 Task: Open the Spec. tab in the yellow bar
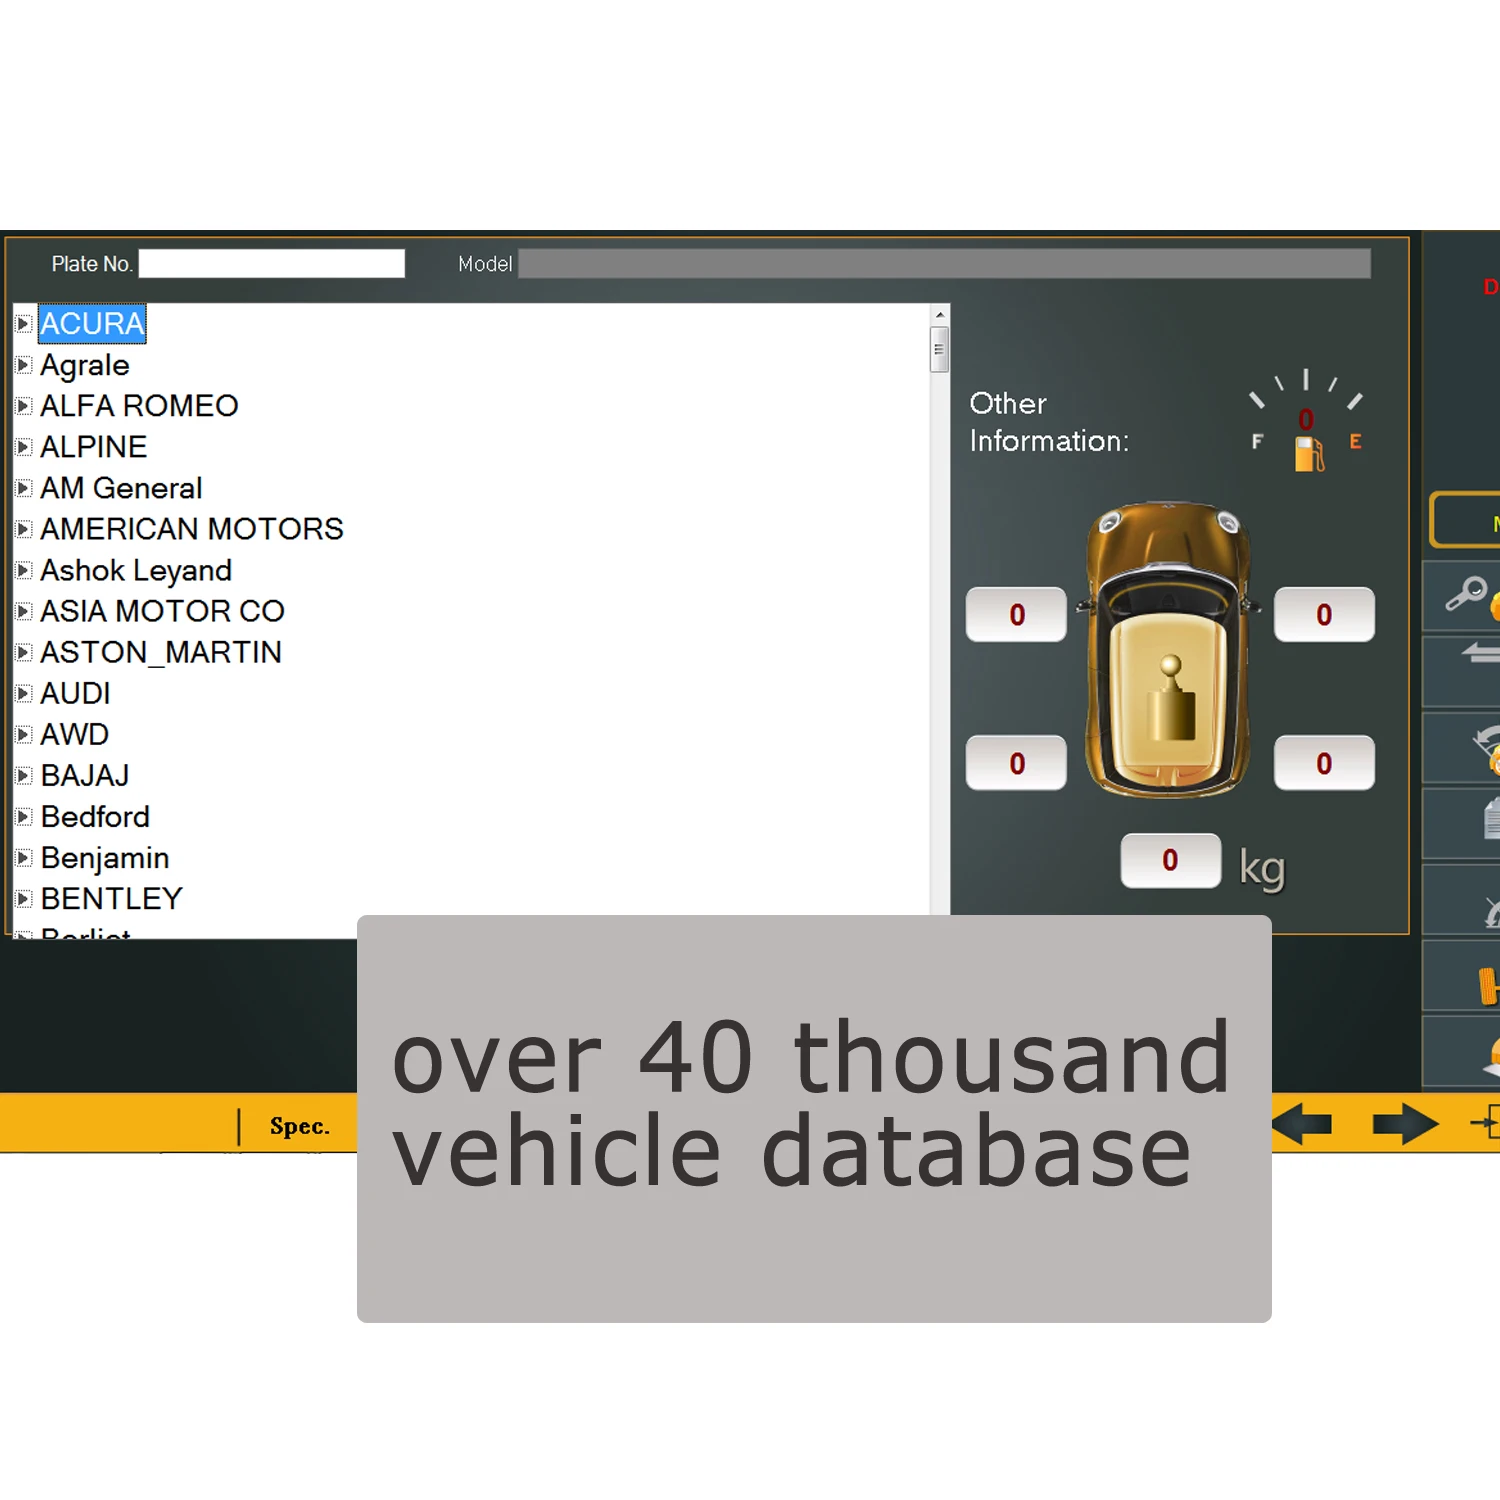[x=299, y=1126]
